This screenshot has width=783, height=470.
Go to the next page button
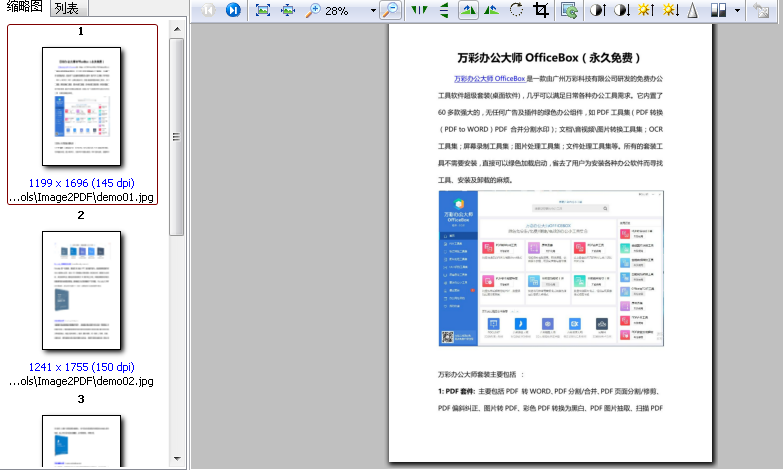pos(232,10)
